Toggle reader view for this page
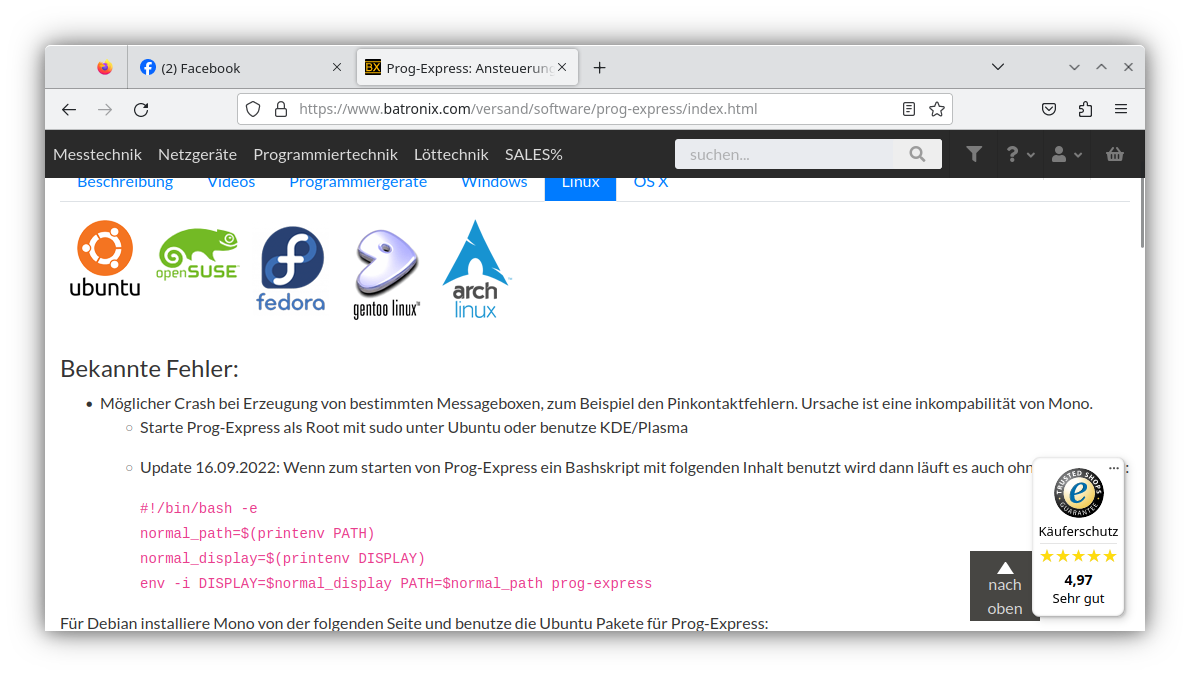 click(909, 109)
